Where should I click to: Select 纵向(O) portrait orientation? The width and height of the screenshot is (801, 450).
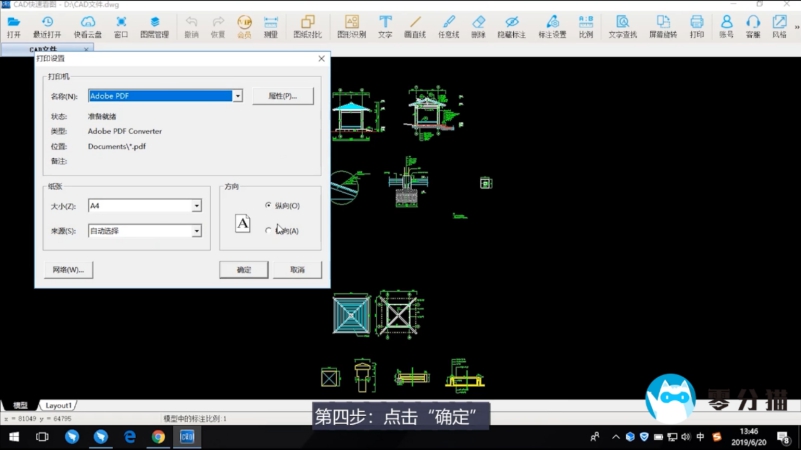pos(269,205)
